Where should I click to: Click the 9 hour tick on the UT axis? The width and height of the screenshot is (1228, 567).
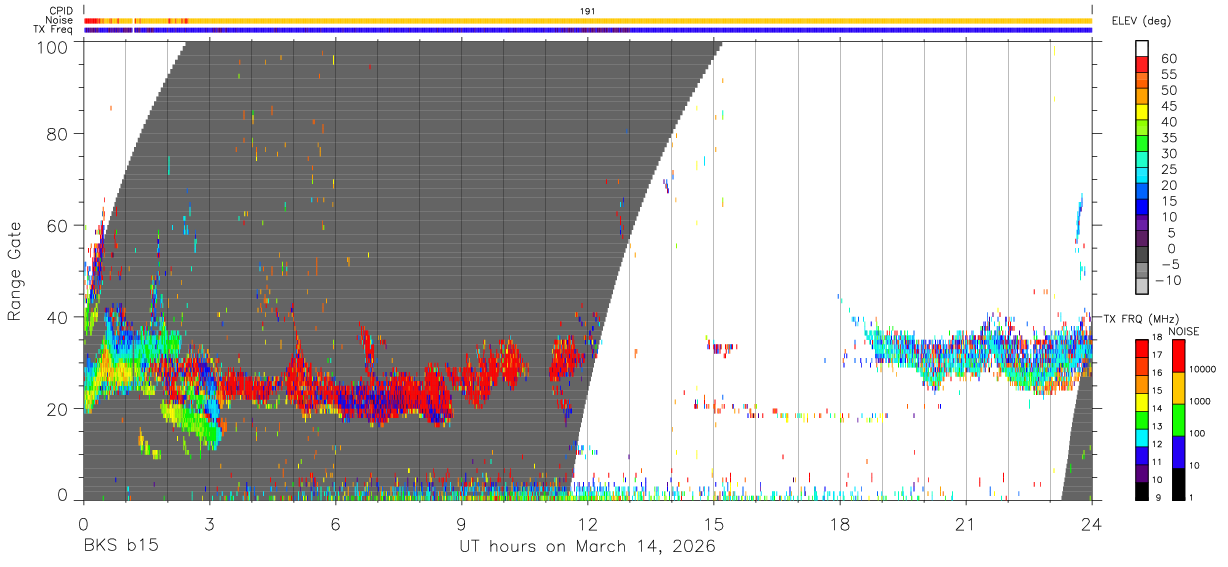pyautogui.click(x=461, y=524)
